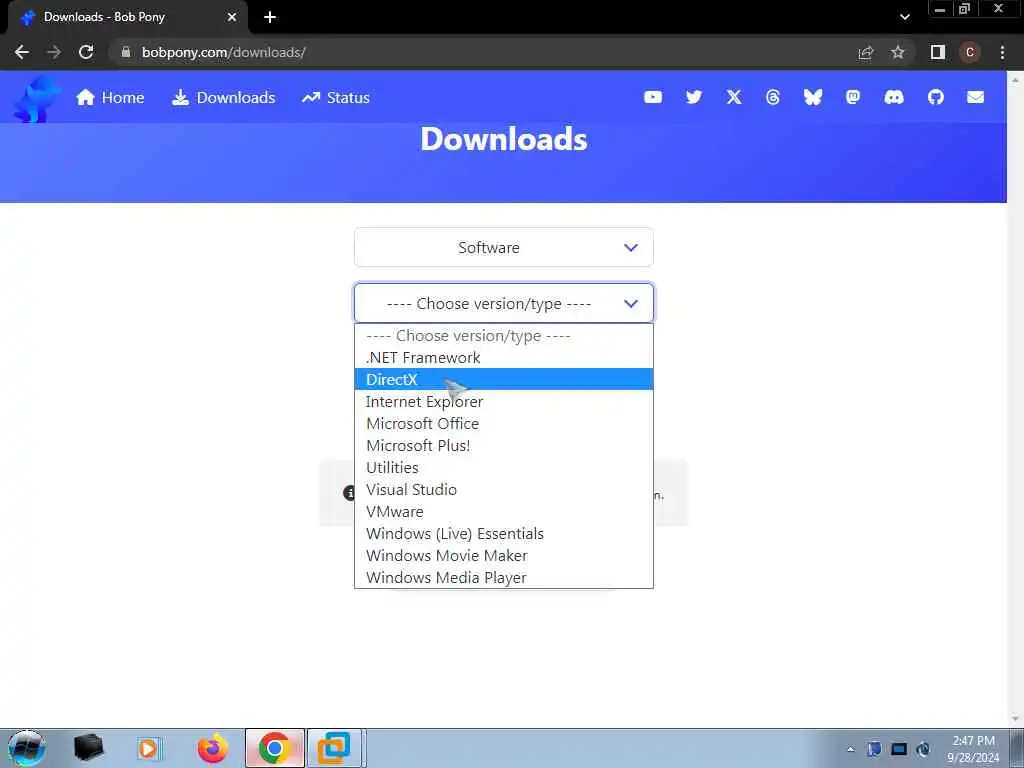Open the Mastodon social icon
This screenshot has width=1024, height=768.
point(853,97)
